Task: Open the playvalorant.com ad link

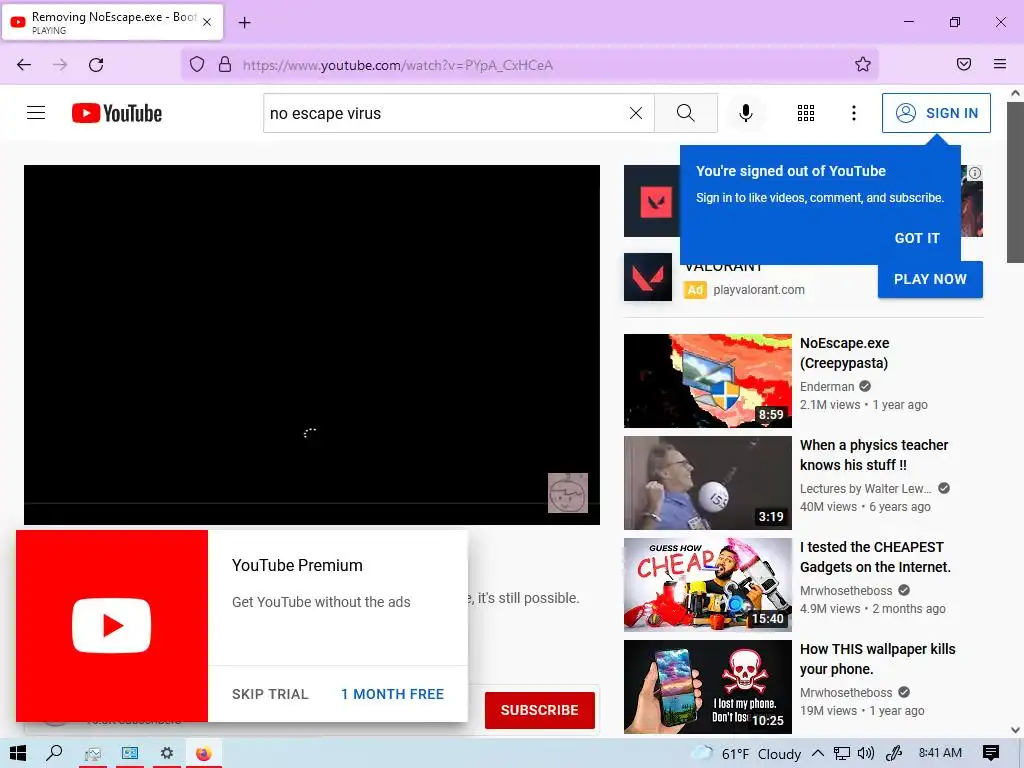Action: [x=759, y=290]
